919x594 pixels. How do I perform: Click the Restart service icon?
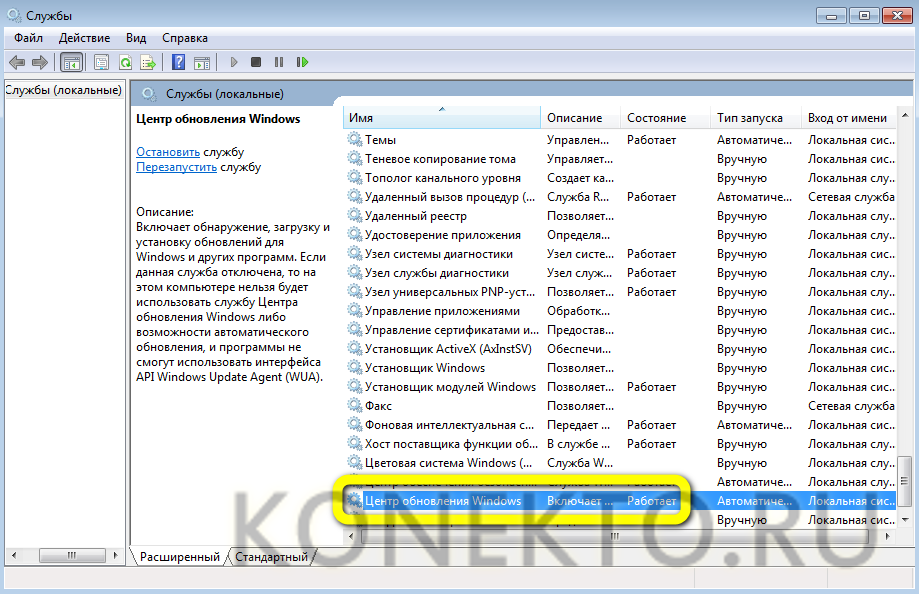pos(302,62)
